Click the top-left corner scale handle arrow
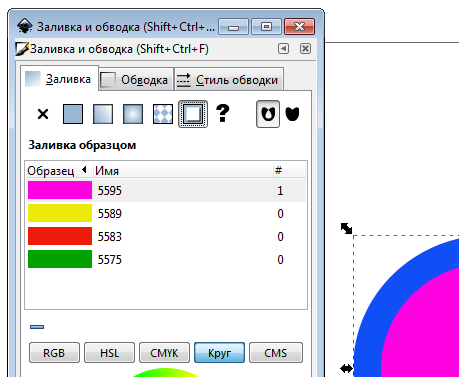 (x=346, y=228)
